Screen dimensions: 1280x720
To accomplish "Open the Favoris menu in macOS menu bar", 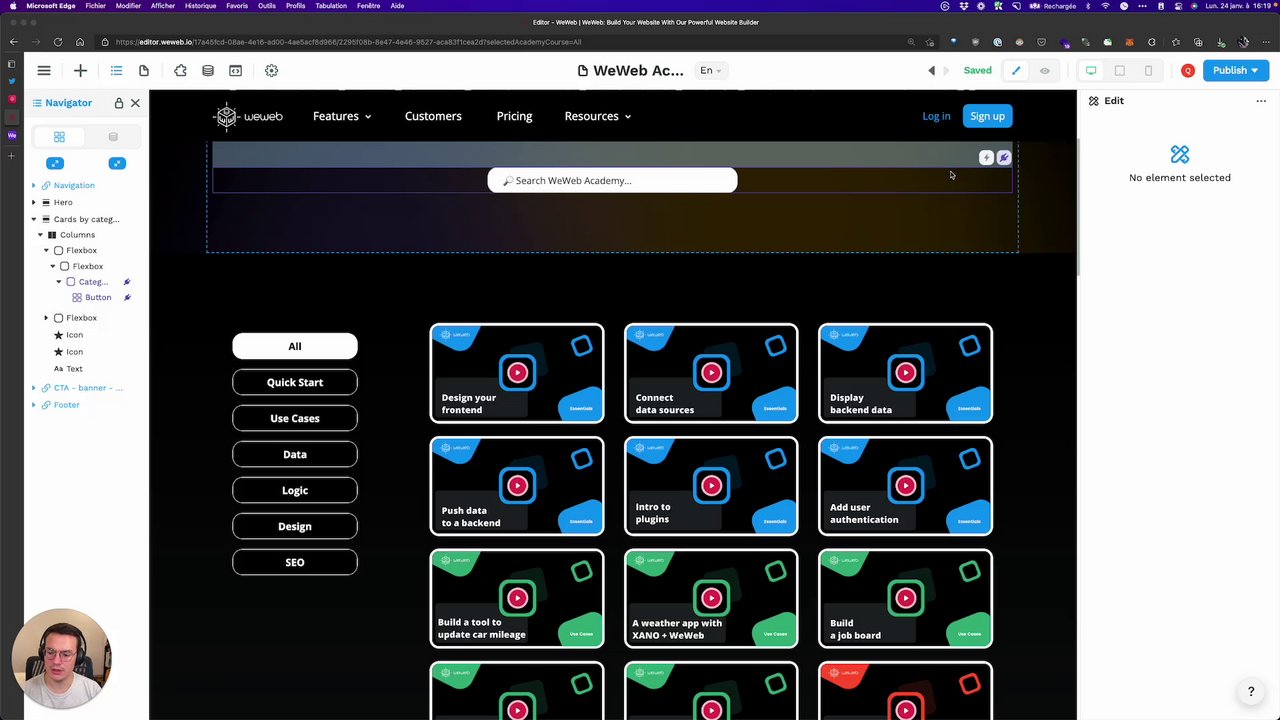I will point(237,6).
